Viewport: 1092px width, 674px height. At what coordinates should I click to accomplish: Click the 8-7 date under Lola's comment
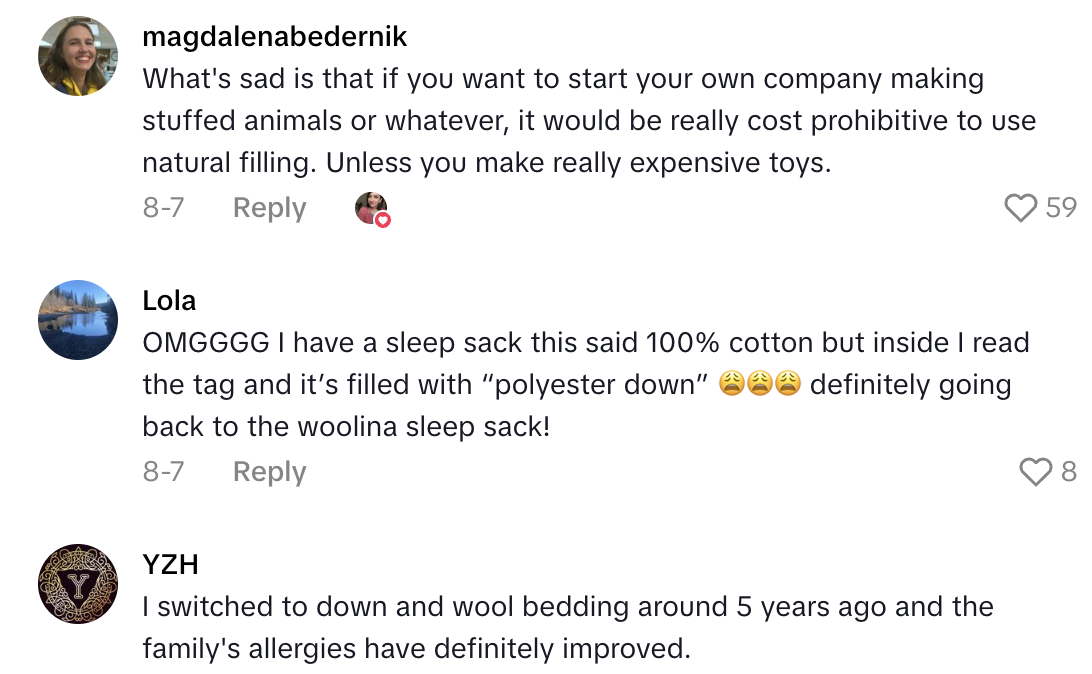tap(163, 471)
